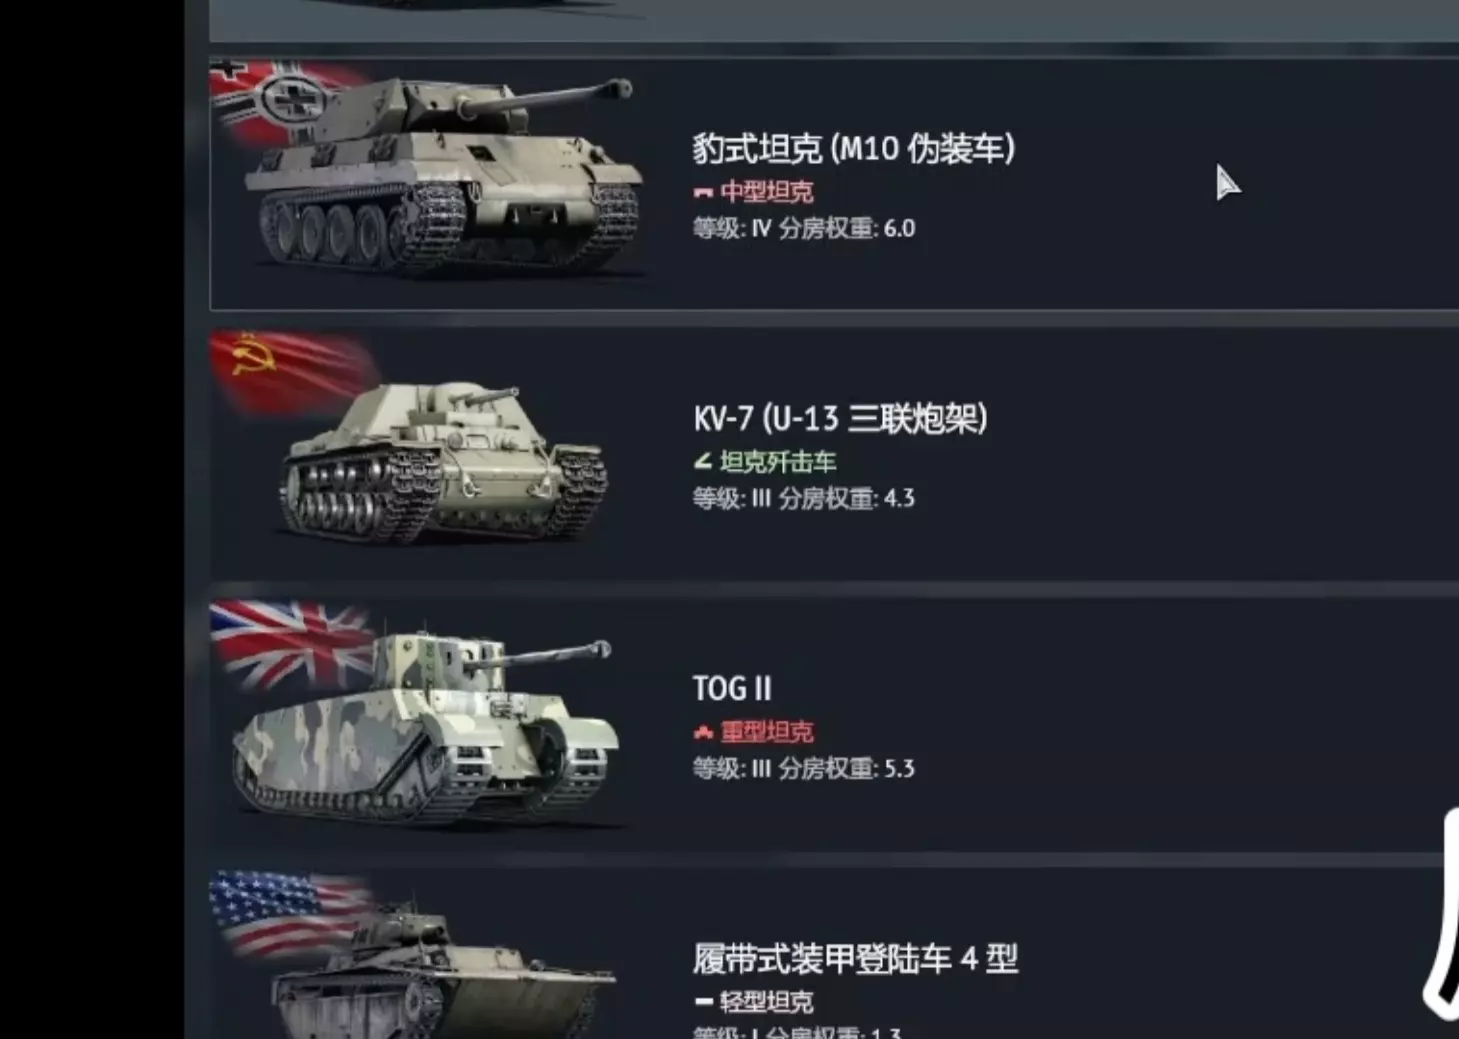
Task: Click the British Union Jack flag
Action: (290, 642)
